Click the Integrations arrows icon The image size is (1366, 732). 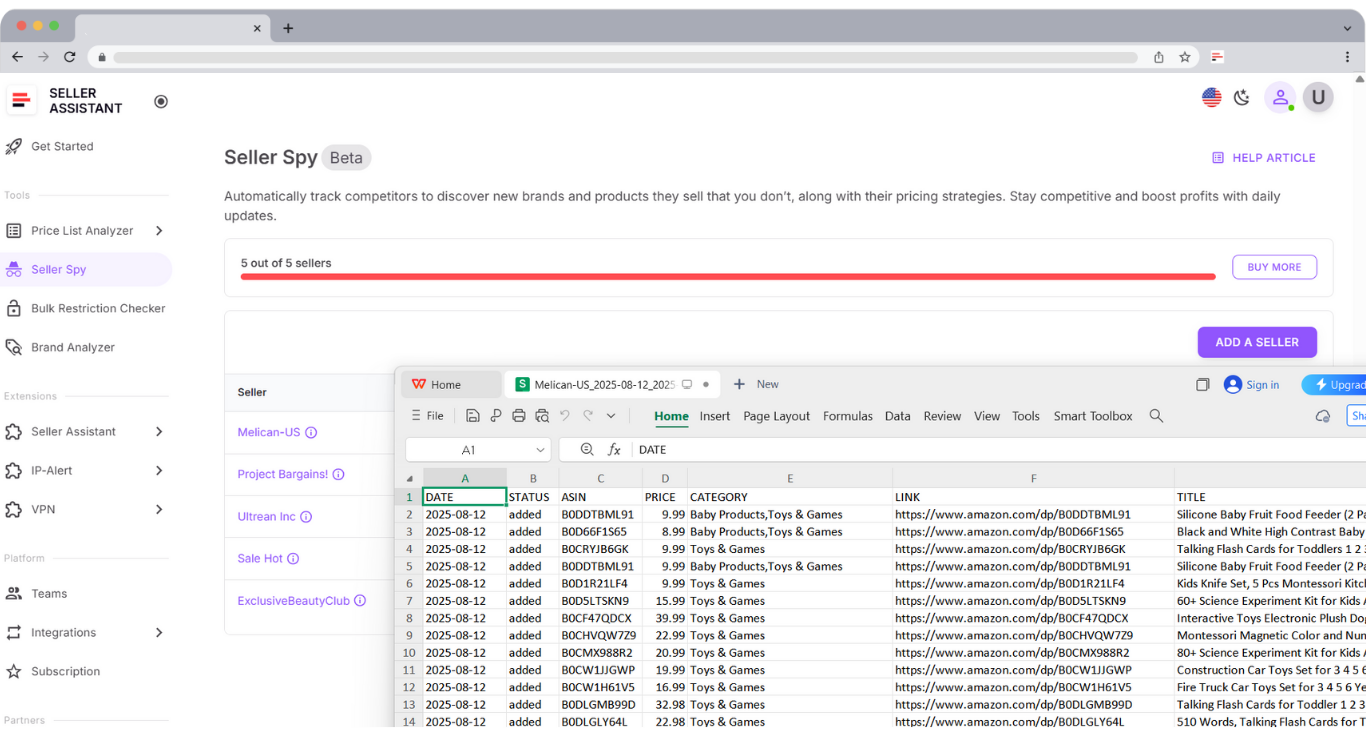[x=14, y=633]
